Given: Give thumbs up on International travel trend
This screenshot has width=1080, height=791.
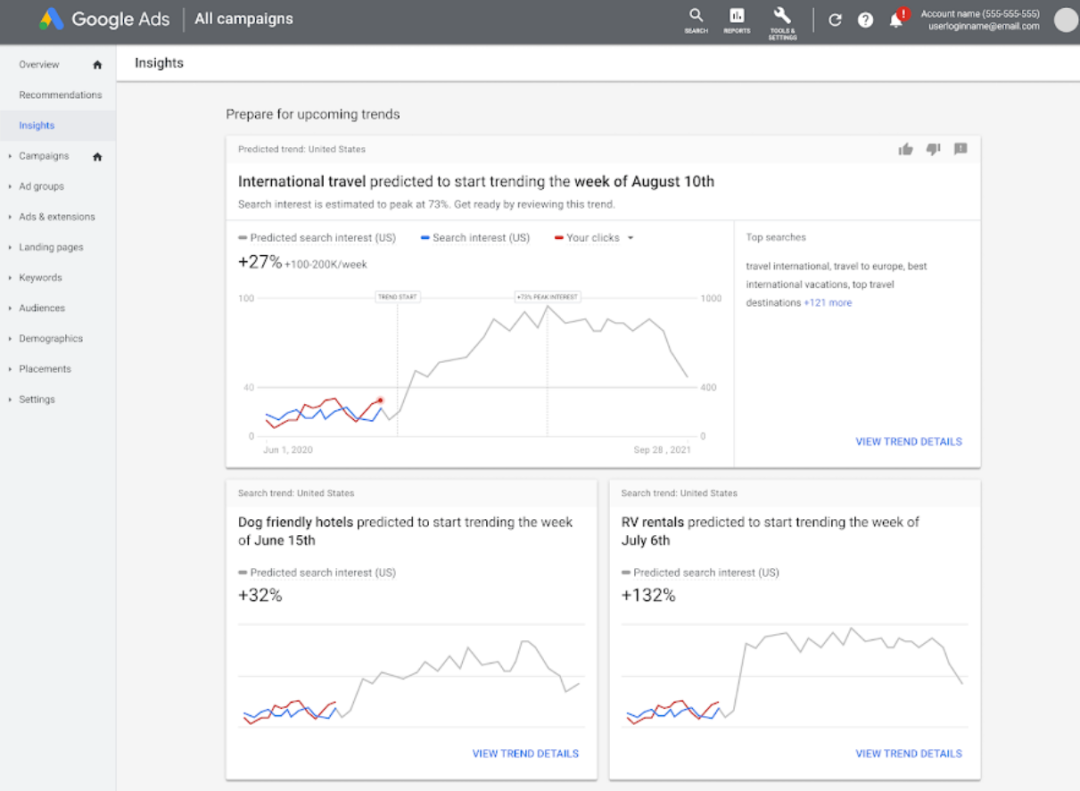Looking at the screenshot, I should click(x=905, y=149).
